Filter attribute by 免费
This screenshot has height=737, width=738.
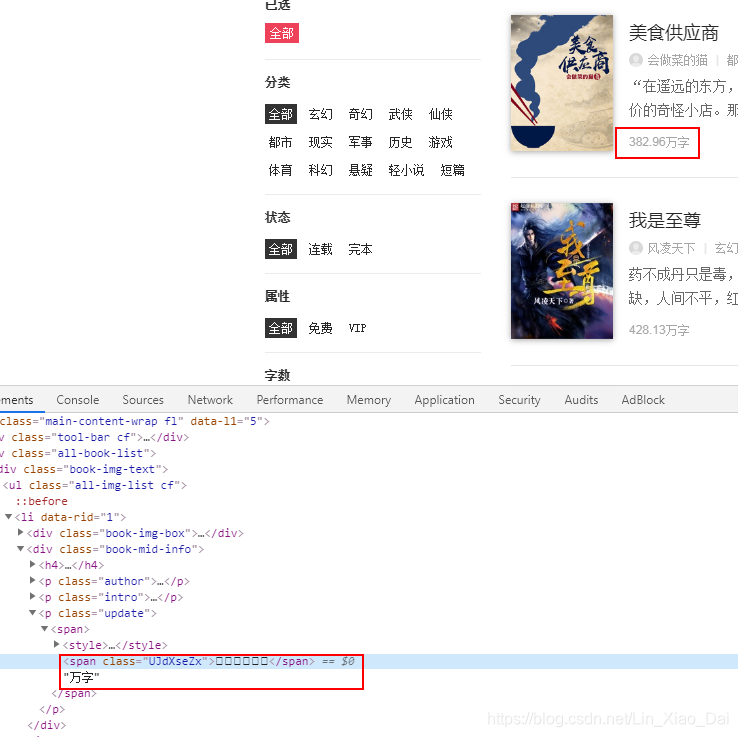[321, 328]
